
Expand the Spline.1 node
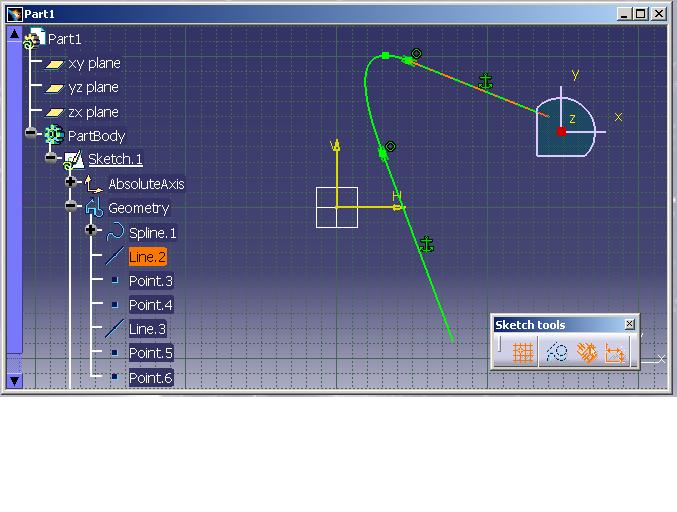point(90,229)
